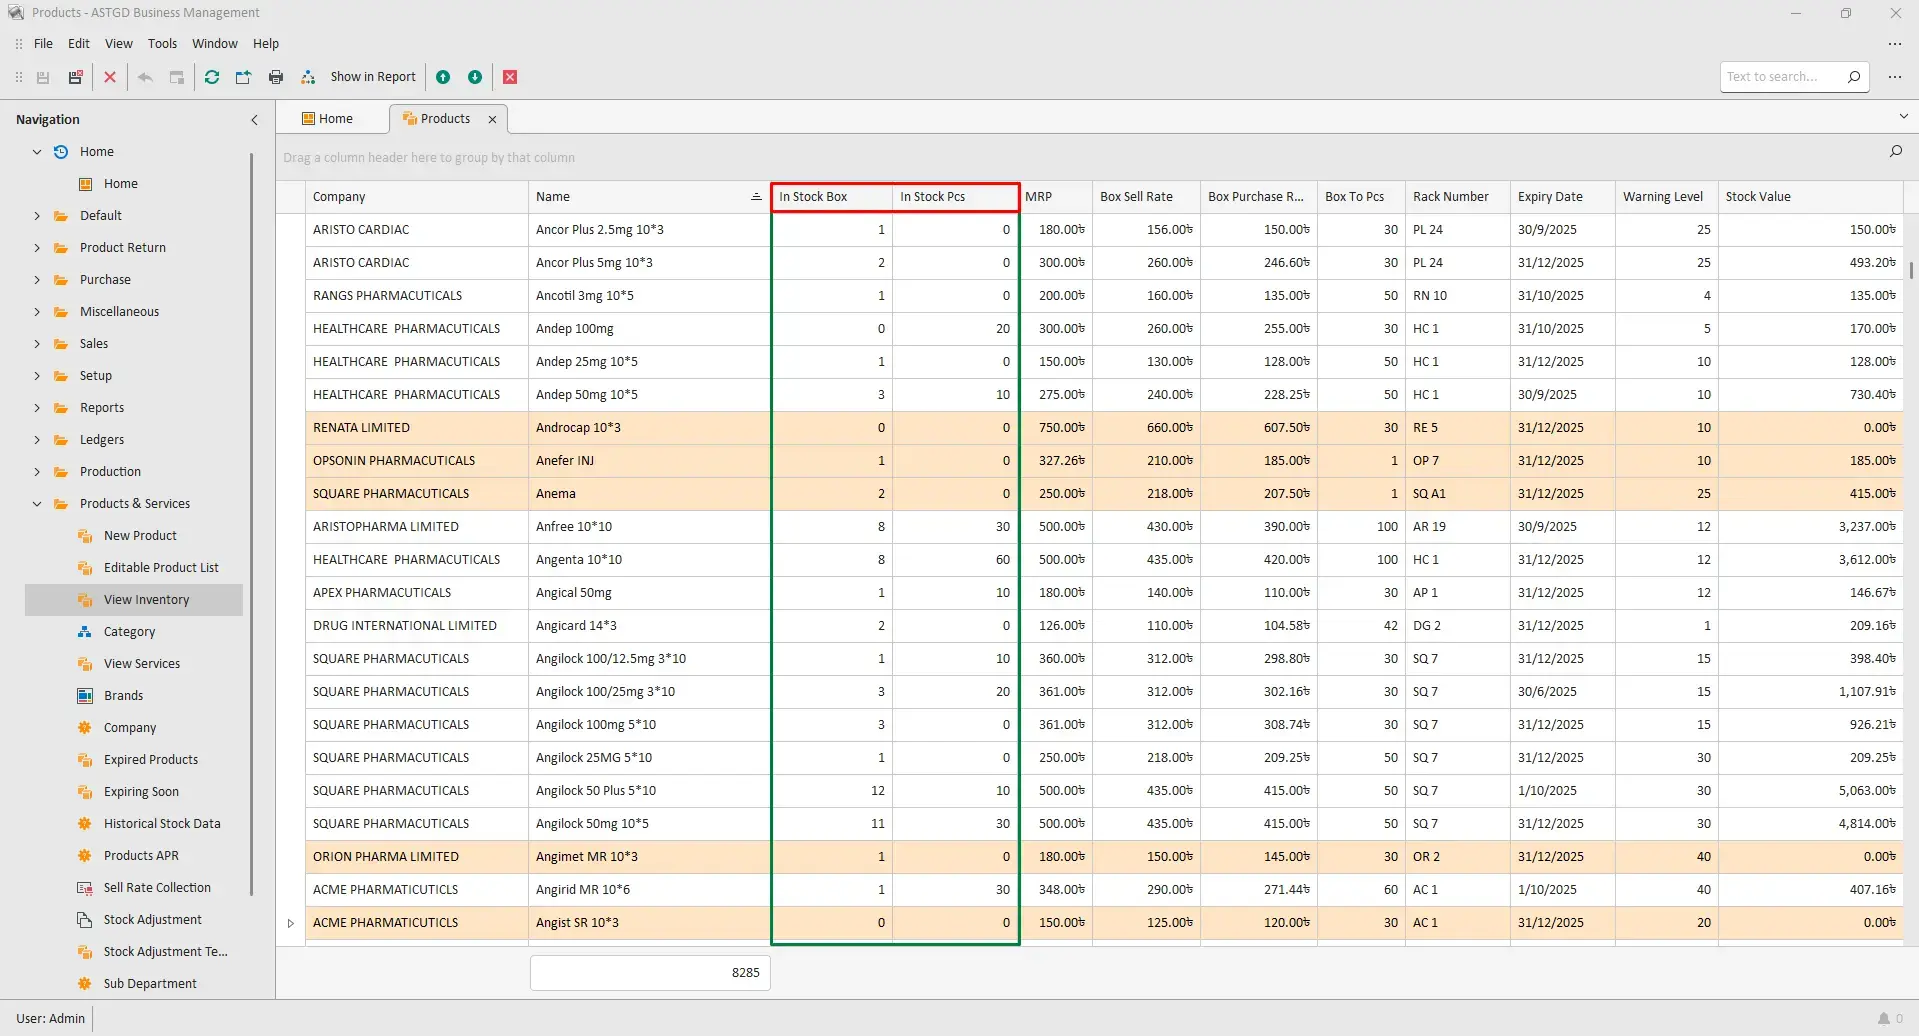Click the magnifier in Text to search box
The image size is (1919, 1036).
[1854, 77]
